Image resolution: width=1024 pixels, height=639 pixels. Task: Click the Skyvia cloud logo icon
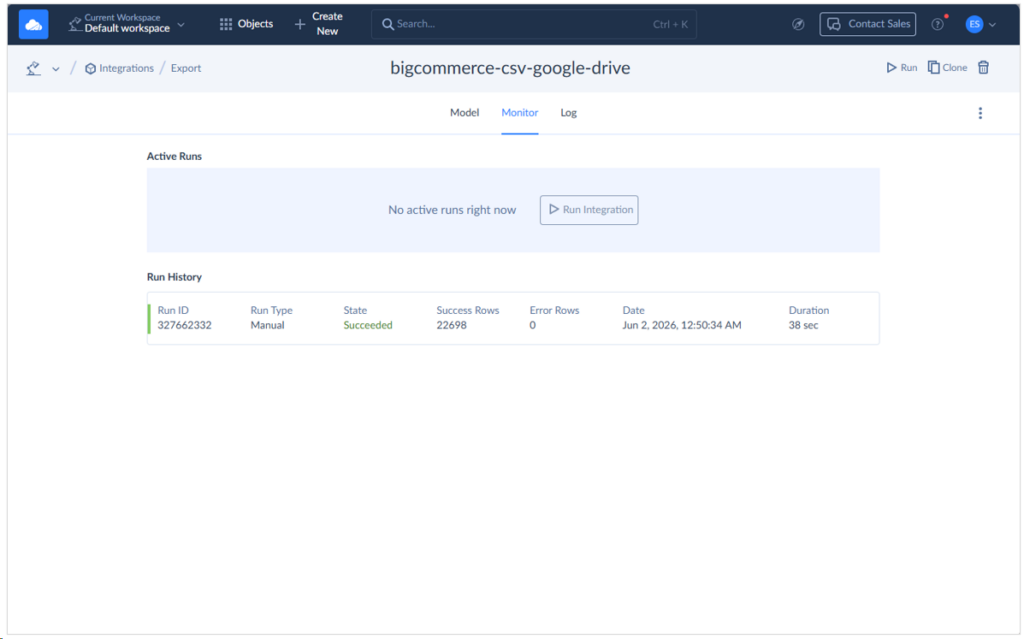click(33, 25)
